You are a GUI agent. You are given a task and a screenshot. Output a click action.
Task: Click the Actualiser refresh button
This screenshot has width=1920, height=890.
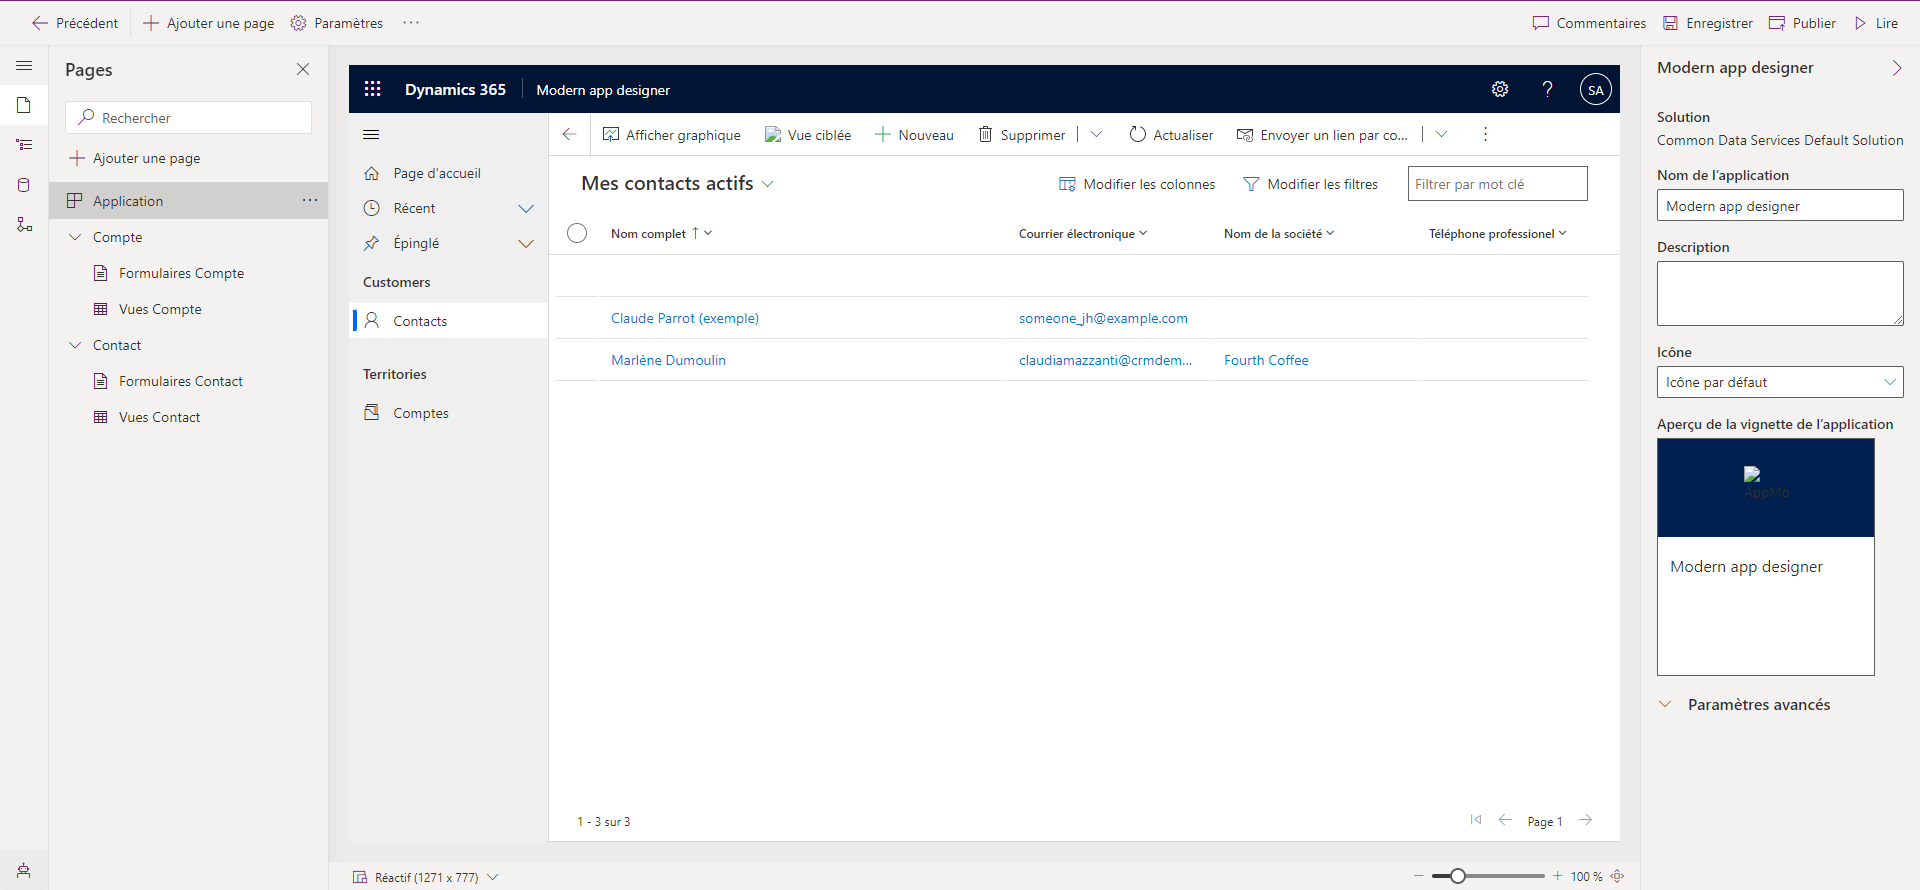coord(1170,134)
